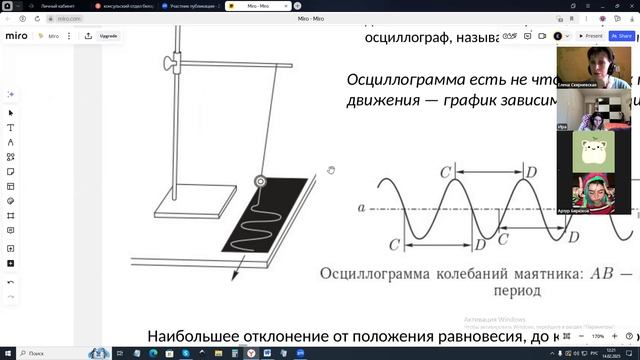Open Yandex Browser from the taskbar
Screen dimensions: 640x360
pos(251,353)
